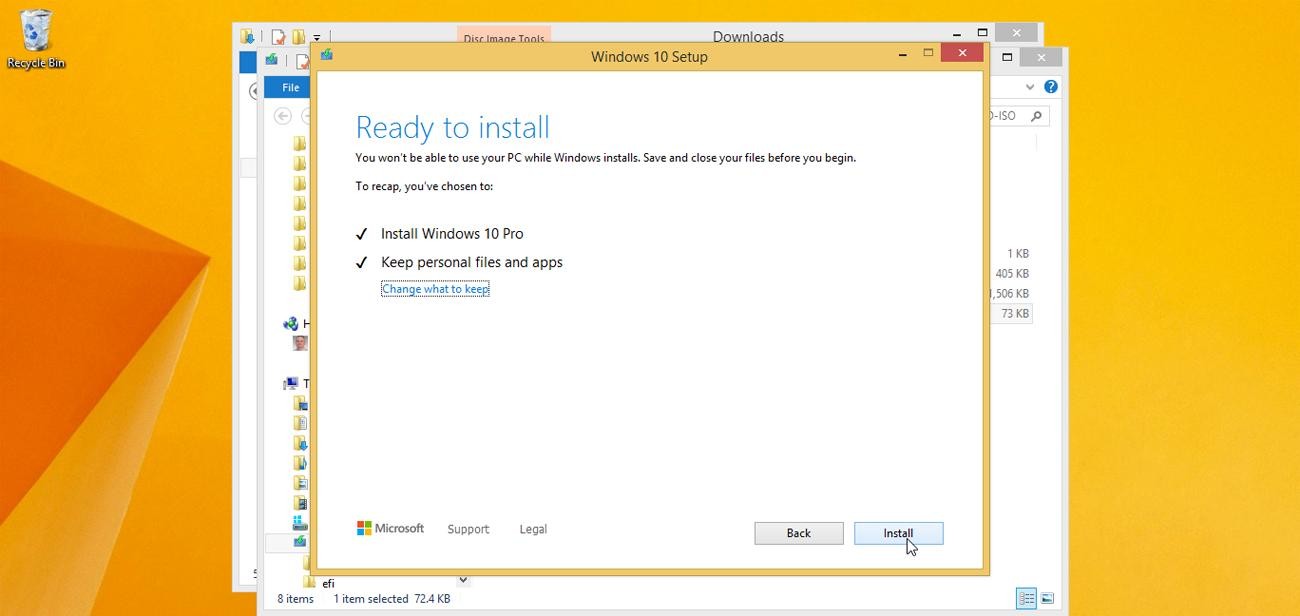Click the Back arrow in the Explorer window

(x=283, y=116)
